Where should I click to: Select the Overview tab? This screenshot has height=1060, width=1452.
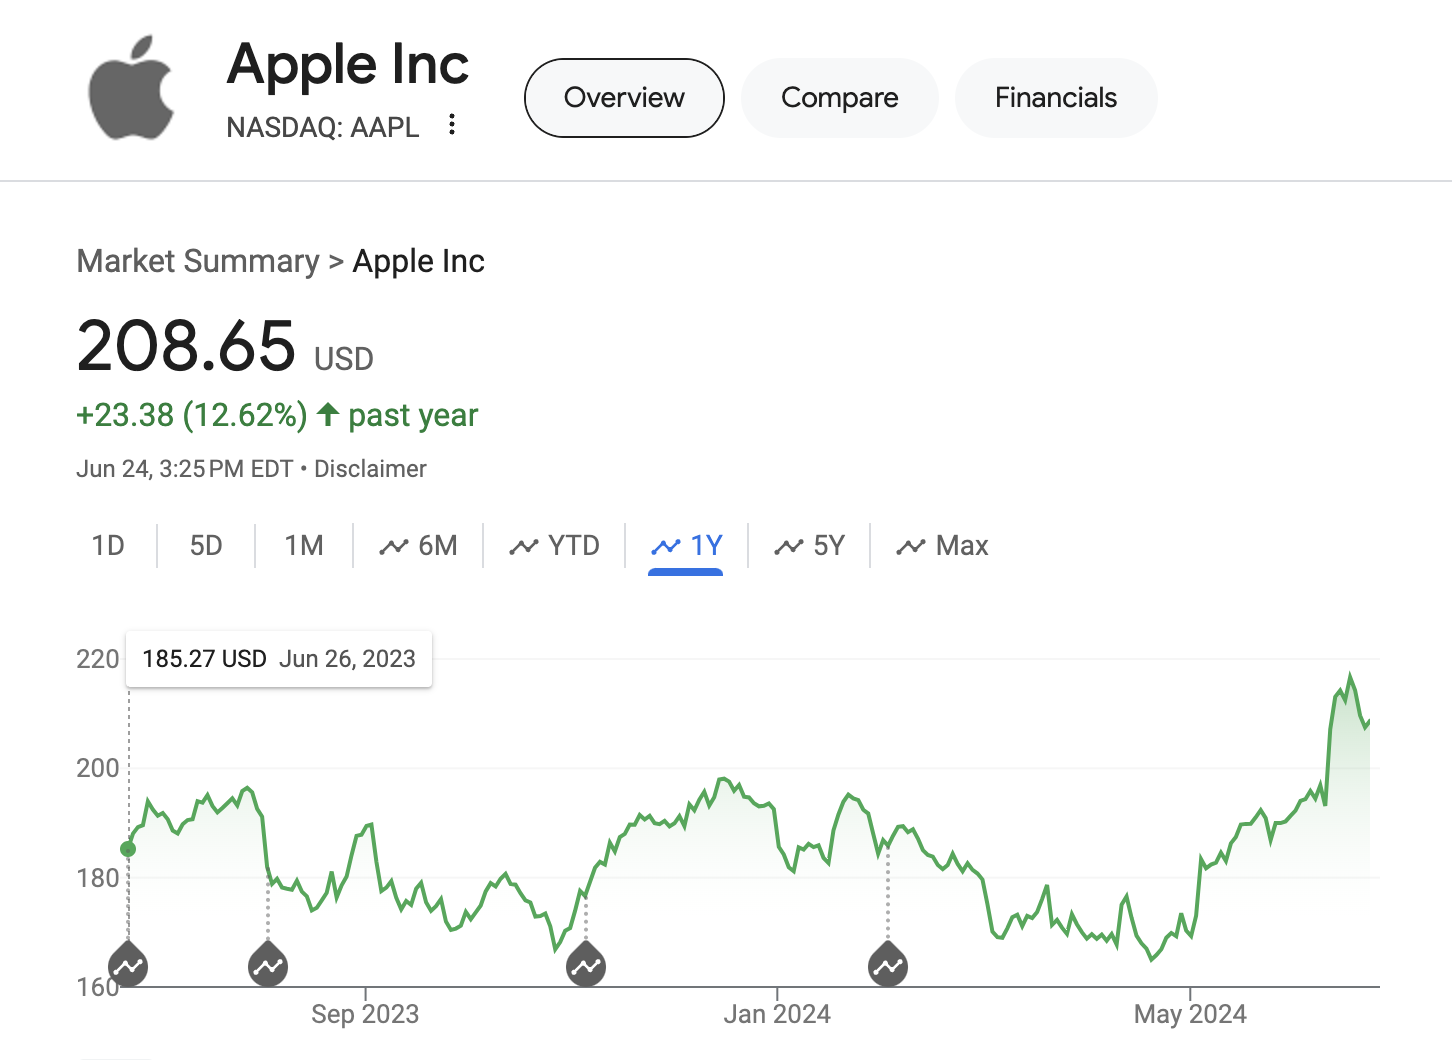pyautogui.click(x=624, y=98)
